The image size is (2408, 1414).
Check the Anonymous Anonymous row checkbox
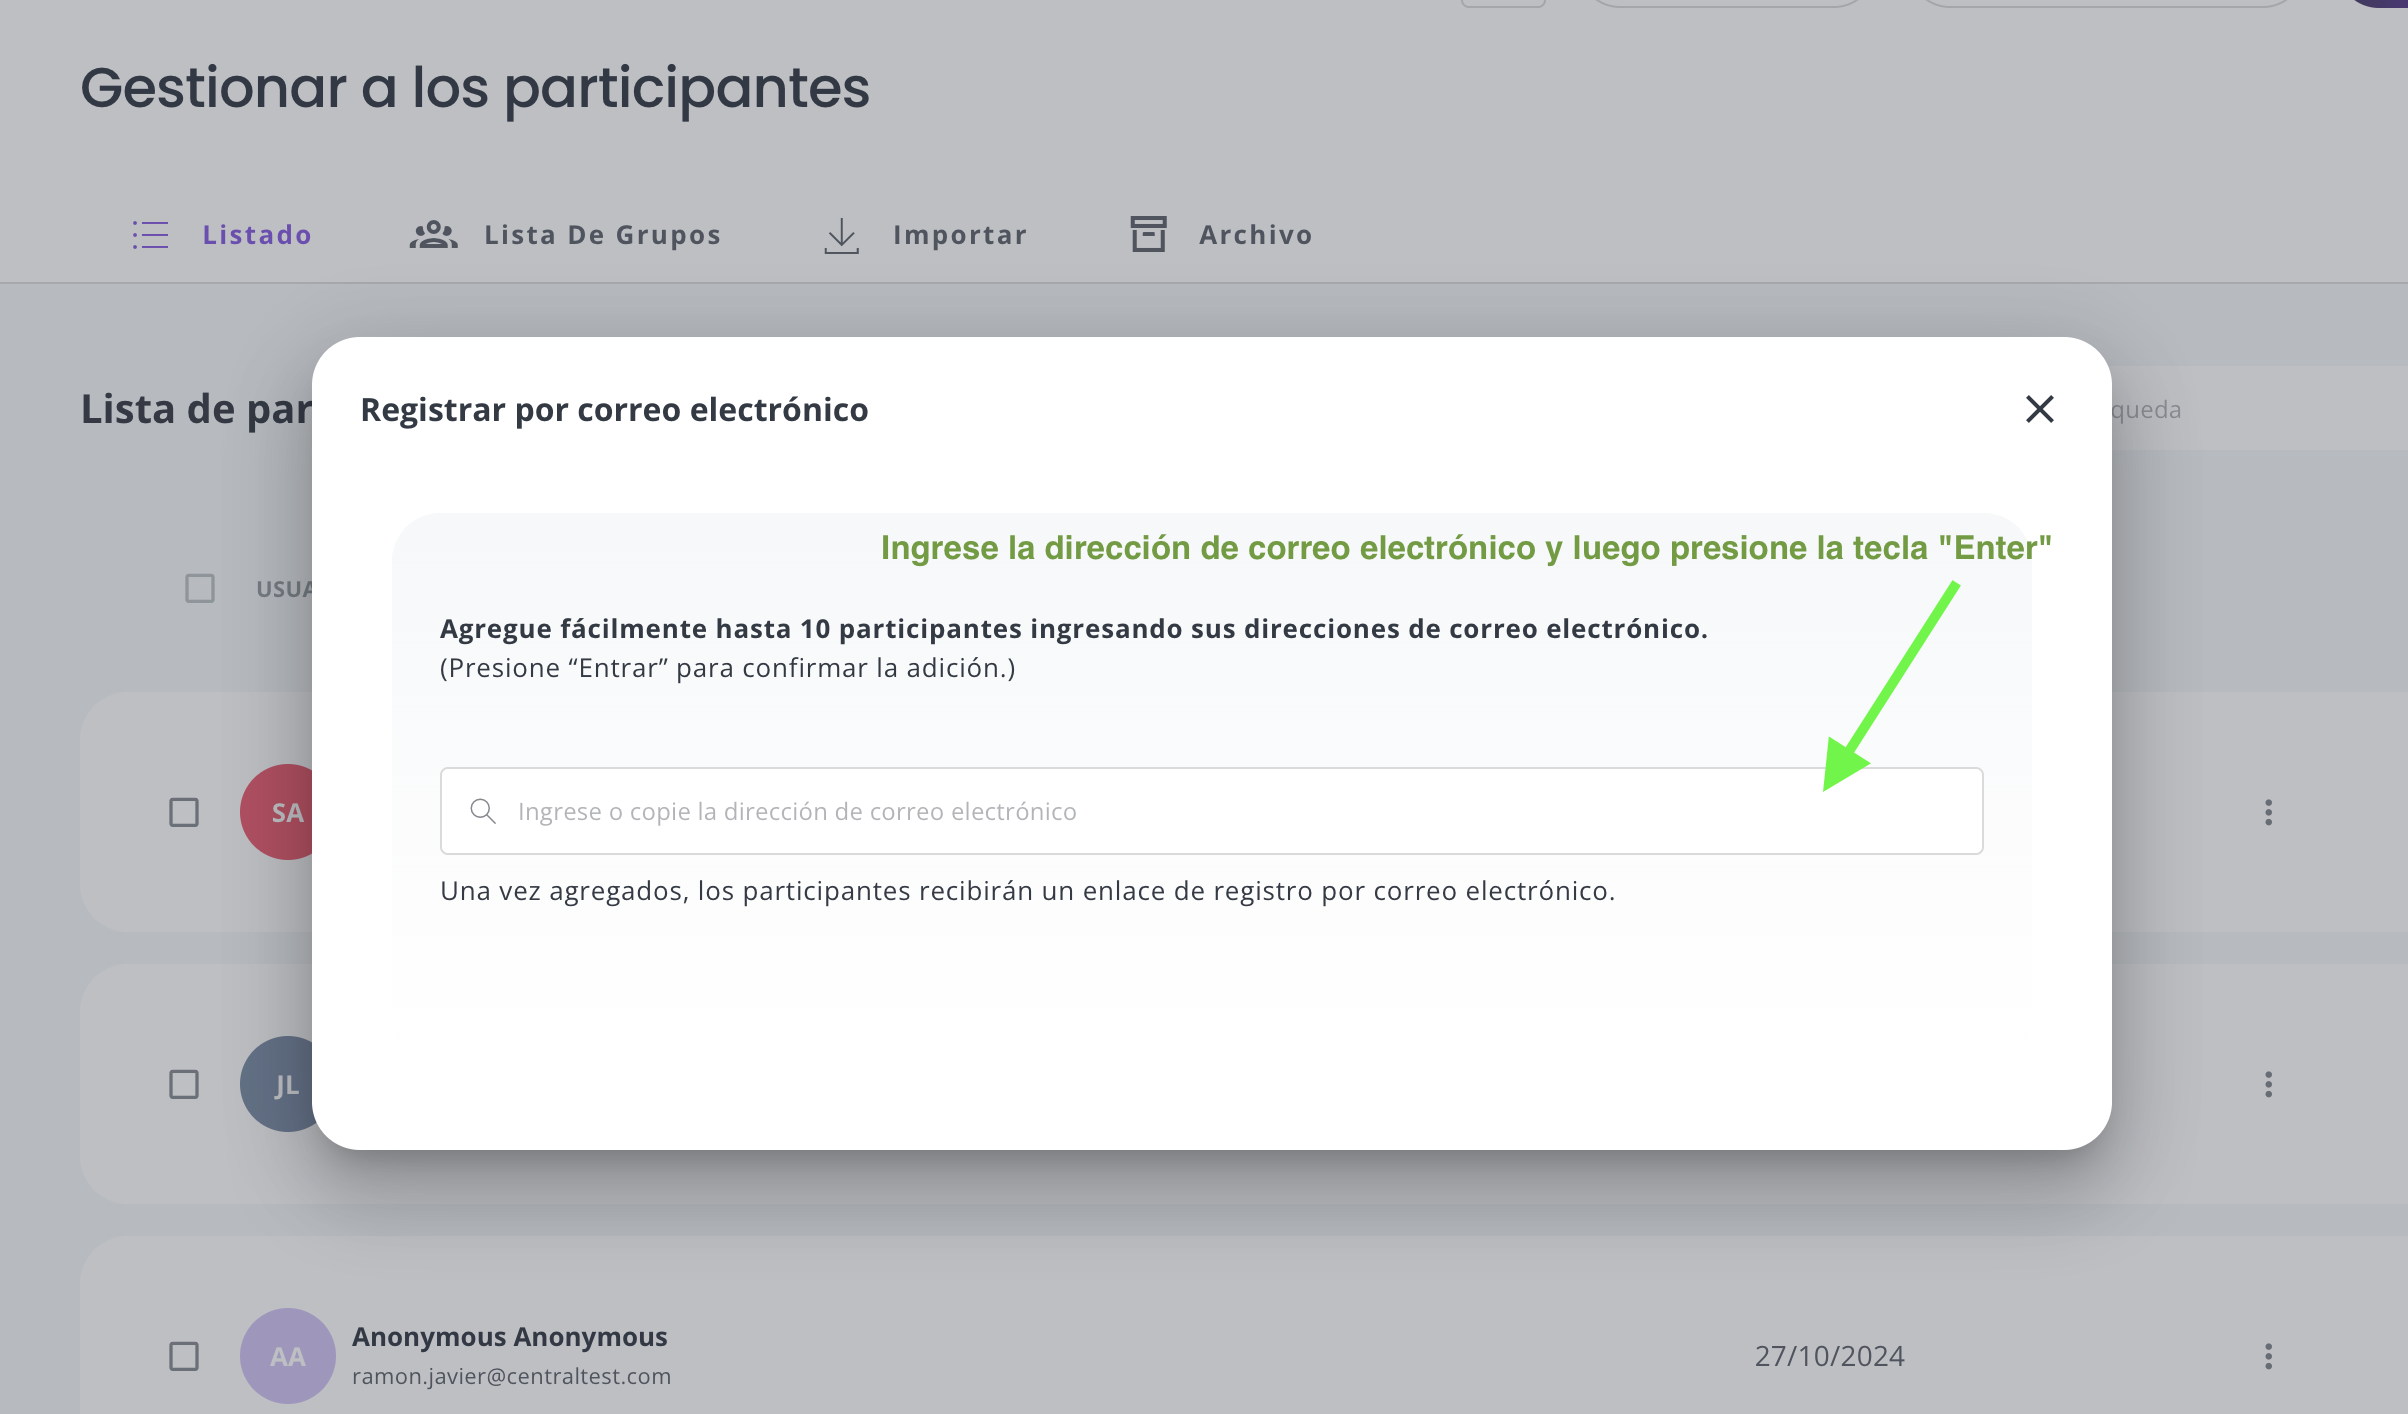point(184,1356)
